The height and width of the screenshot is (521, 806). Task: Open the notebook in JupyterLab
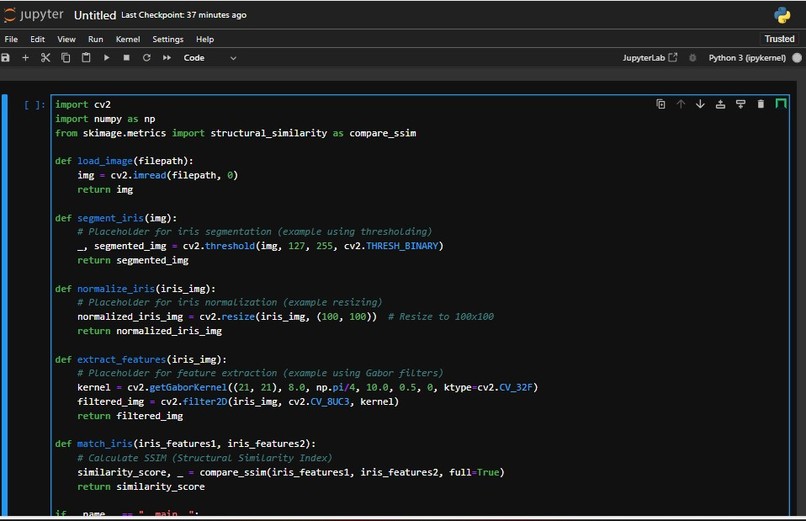[x=650, y=58]
